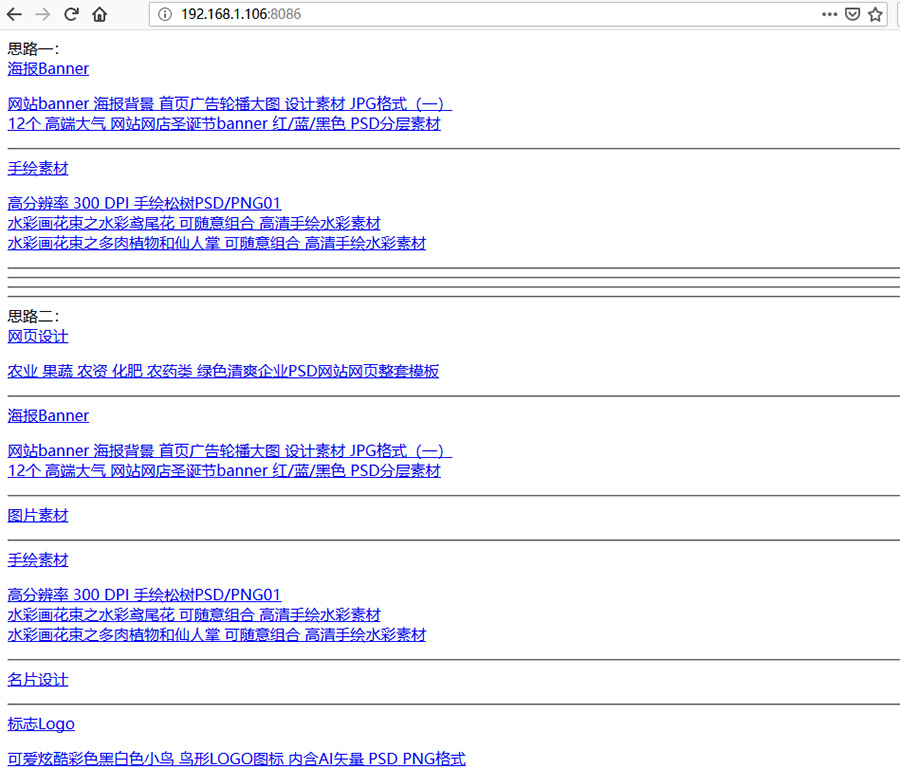Open the 可爱炫酷彩色黑白色小鸟 LOGO link
Viewport: 900px width, 769px height.
236,759
